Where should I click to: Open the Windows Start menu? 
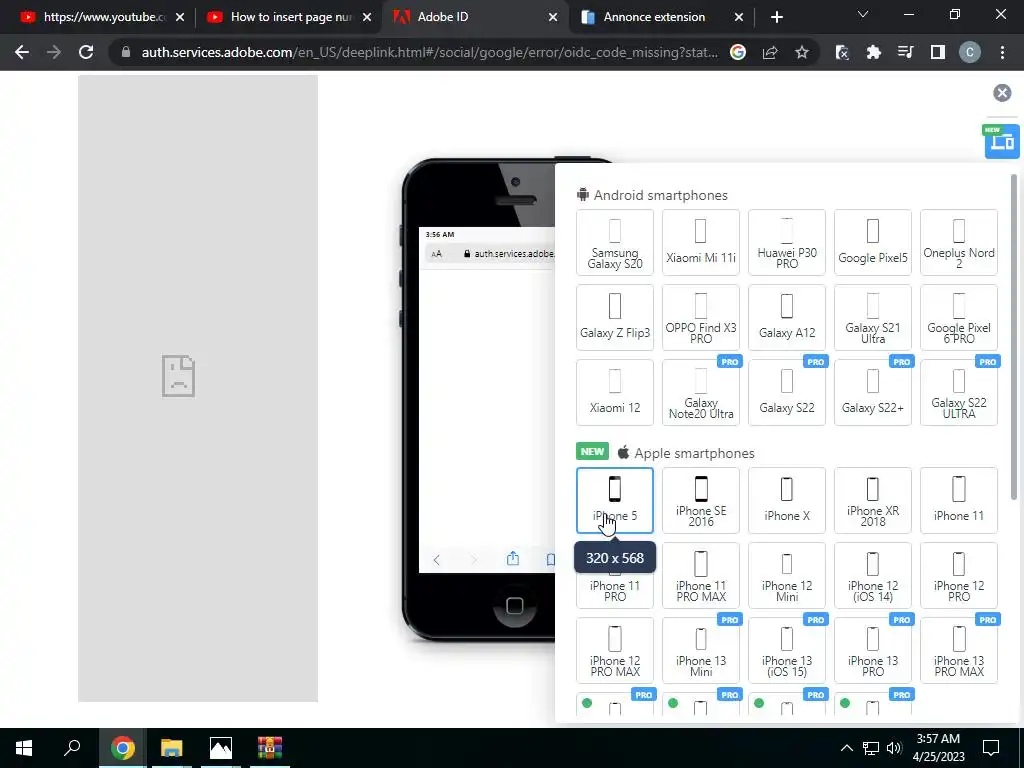pyautogui.click(x=24, y=748)
